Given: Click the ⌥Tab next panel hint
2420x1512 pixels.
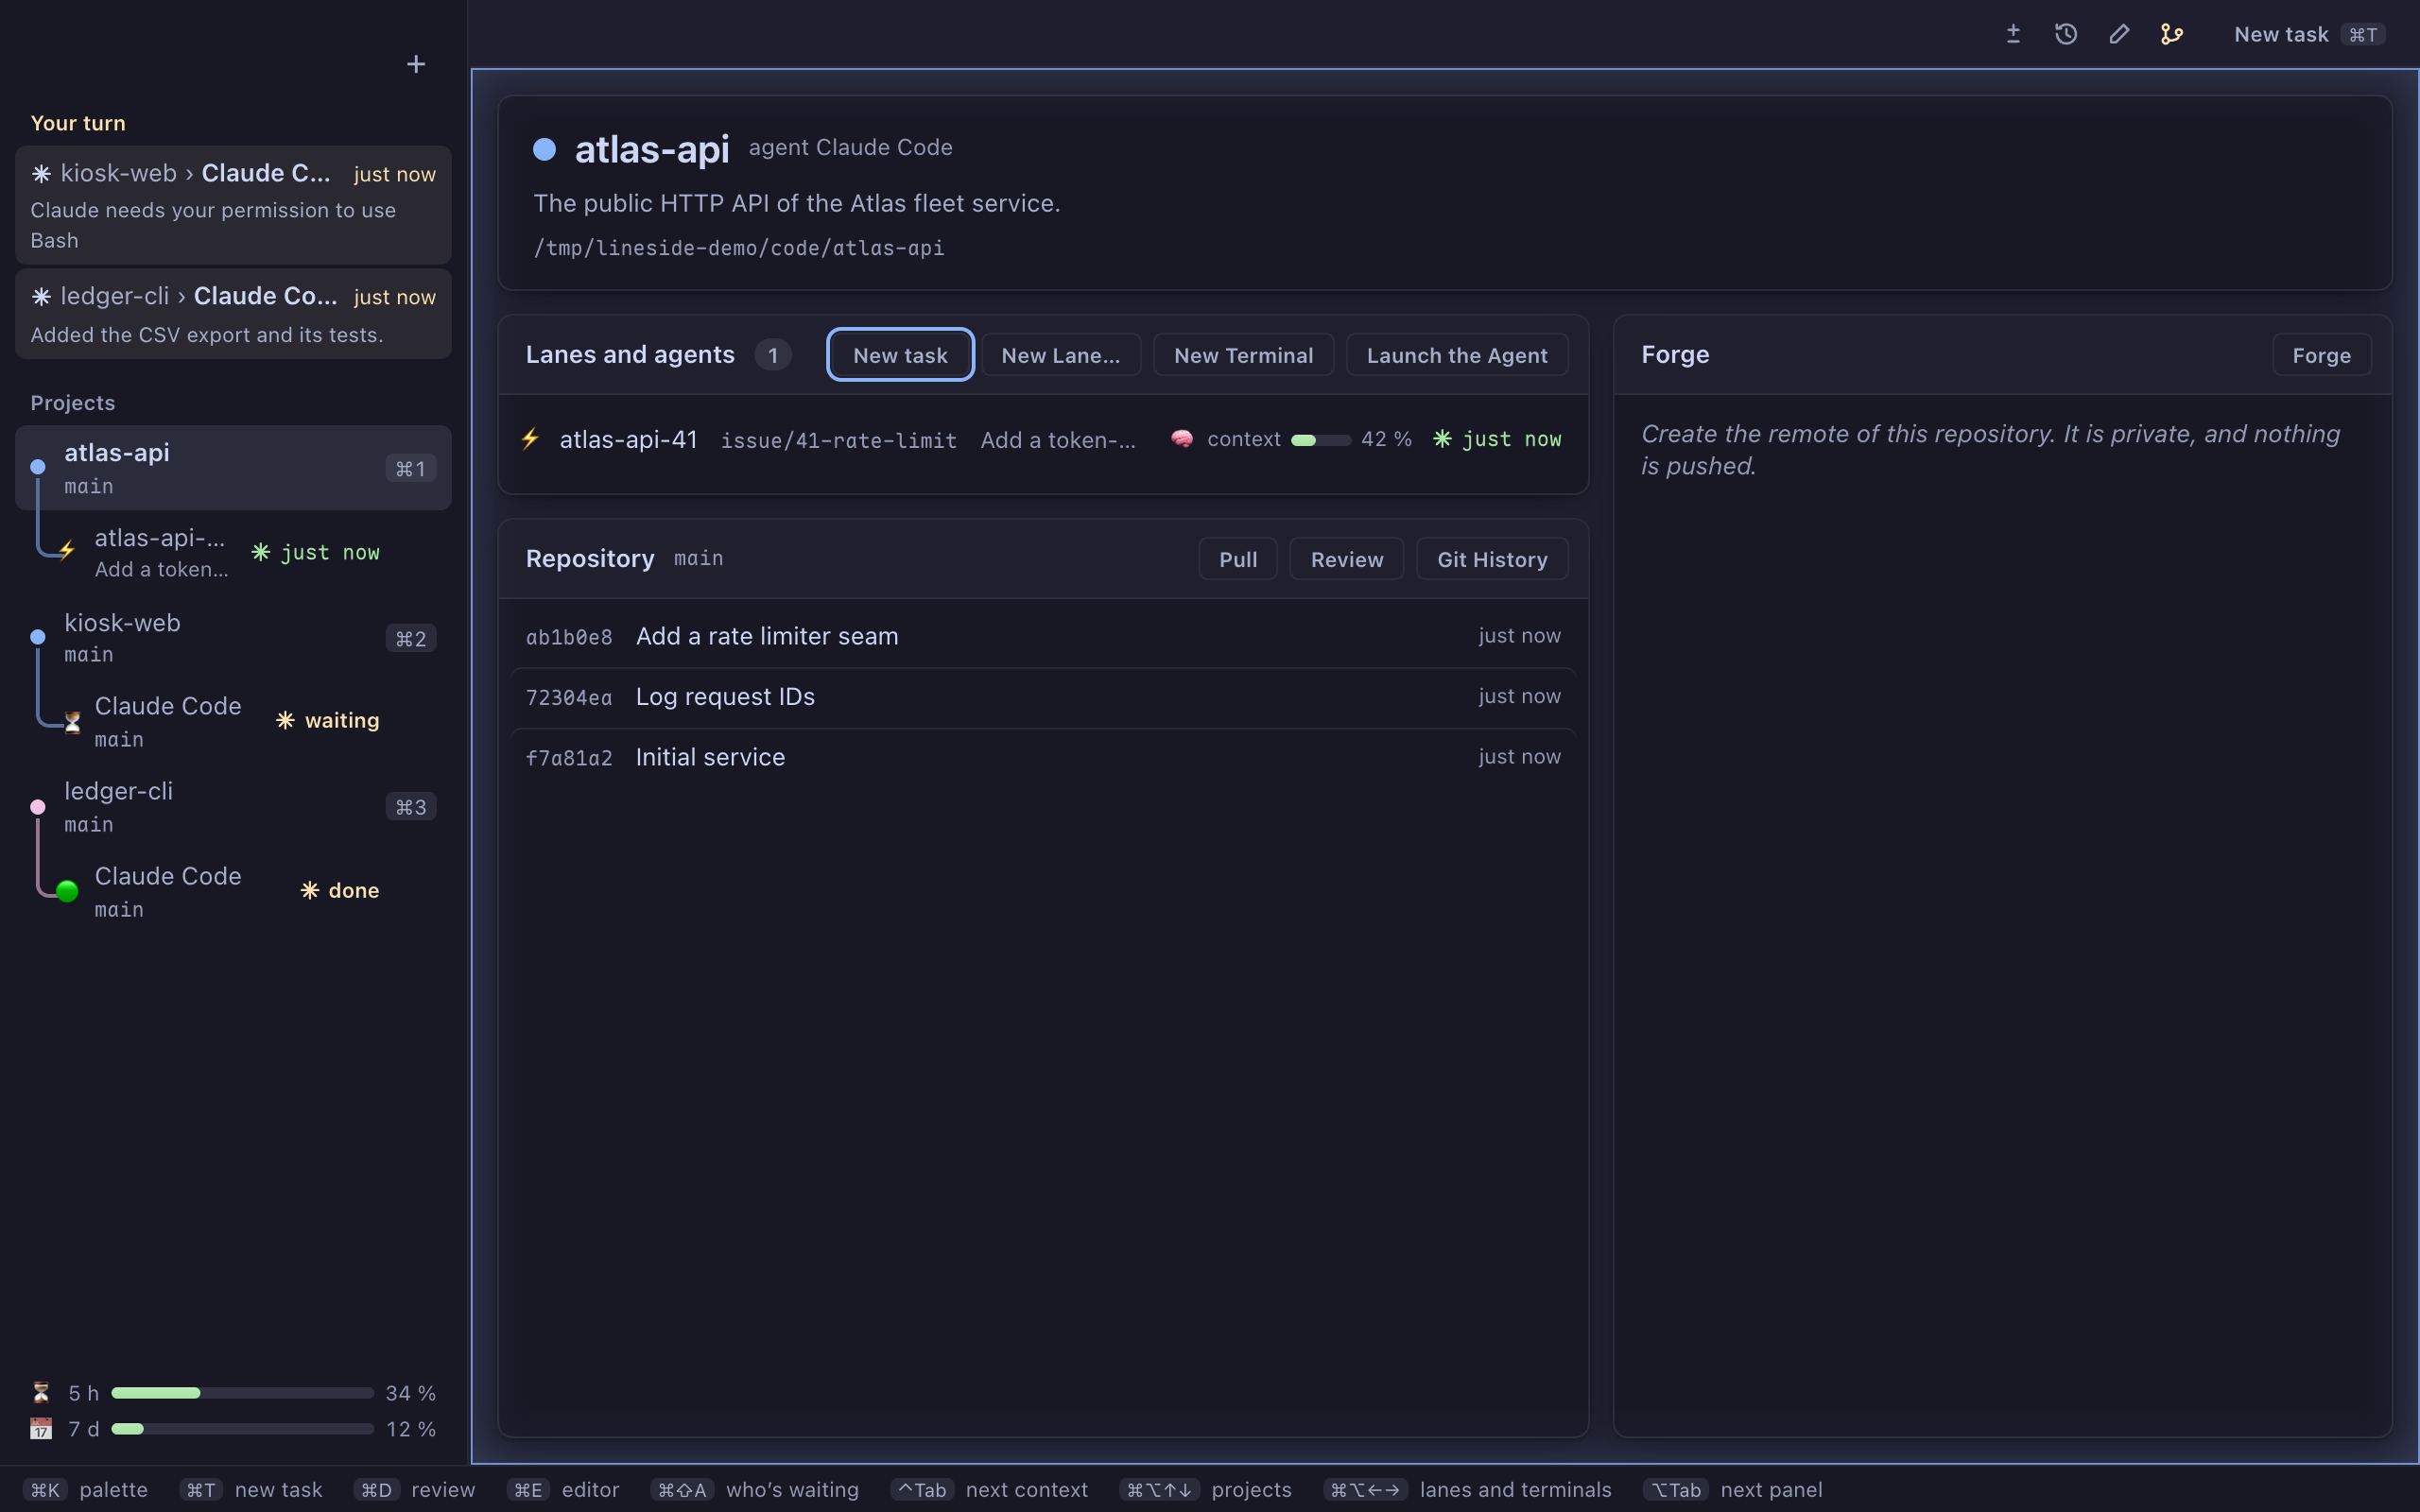Looking at the screenshot, I should pos(1733,1490).
